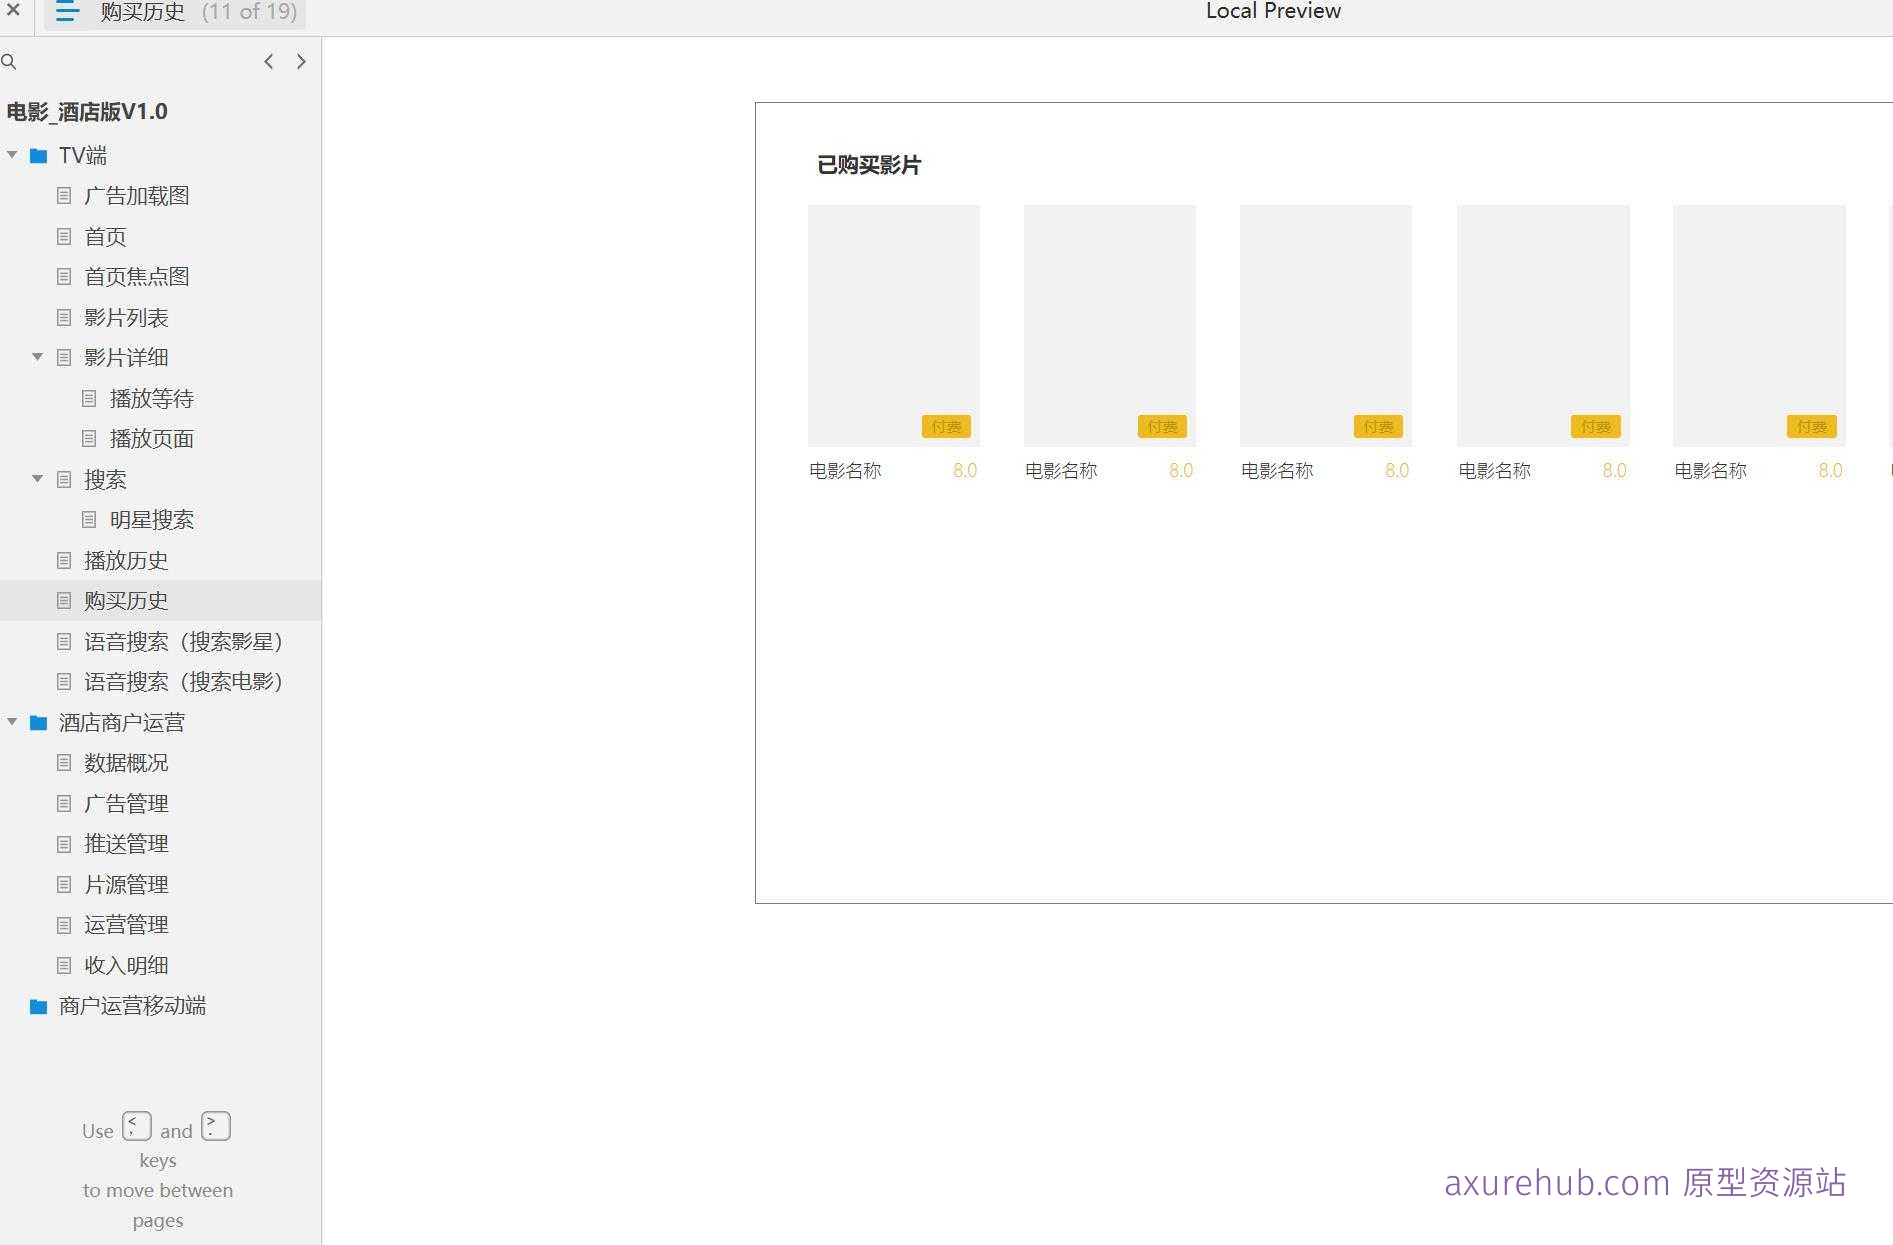Open the 搜索 page
This screenshot has width=1893, height=1245.
(x=105, y=480)
